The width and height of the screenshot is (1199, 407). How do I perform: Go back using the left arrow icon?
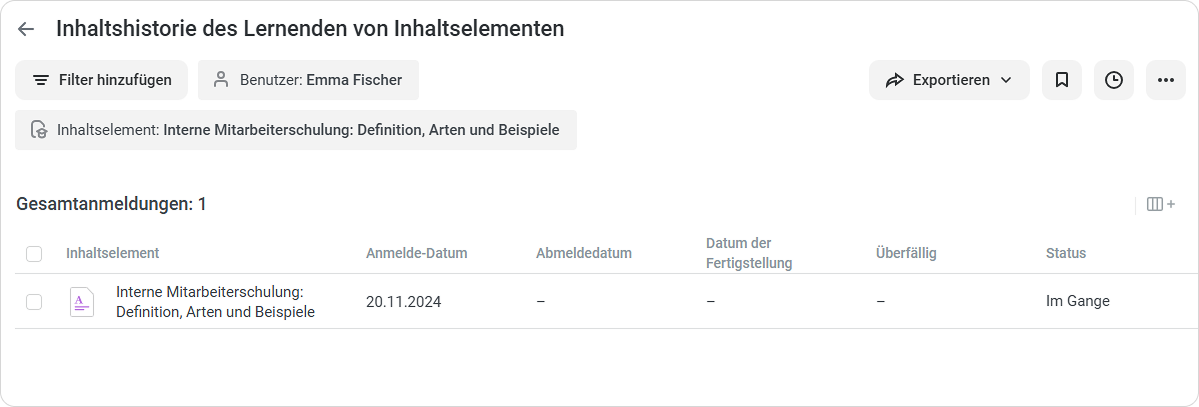26,29
